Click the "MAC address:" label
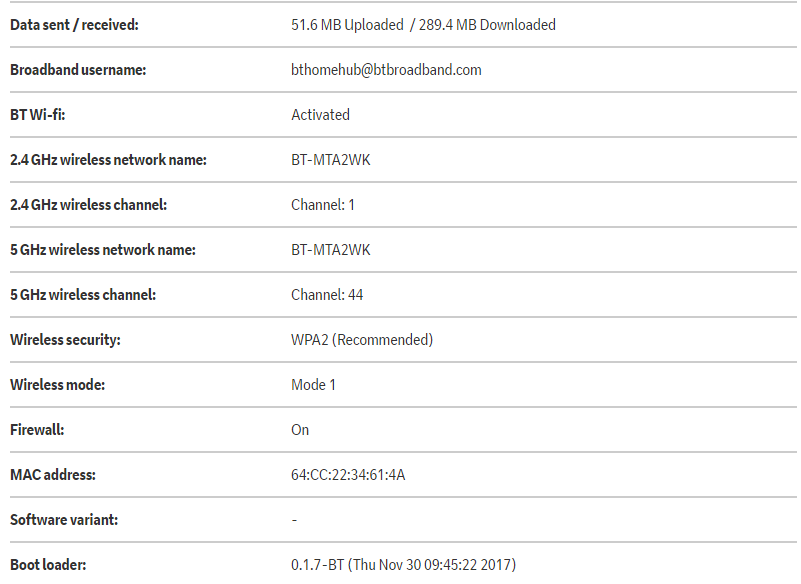This screenshot has height=584, width=801. 53,475
